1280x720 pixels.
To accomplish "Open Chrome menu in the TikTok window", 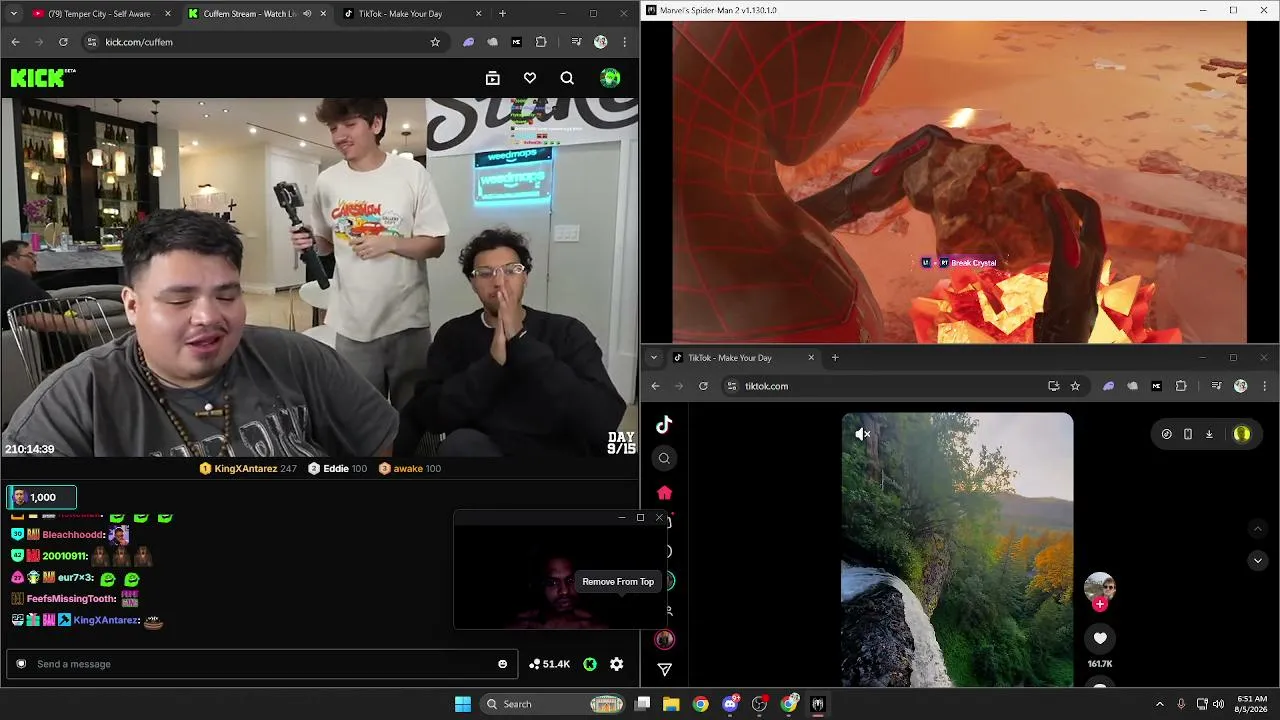I will click(x=1265, y=386).
